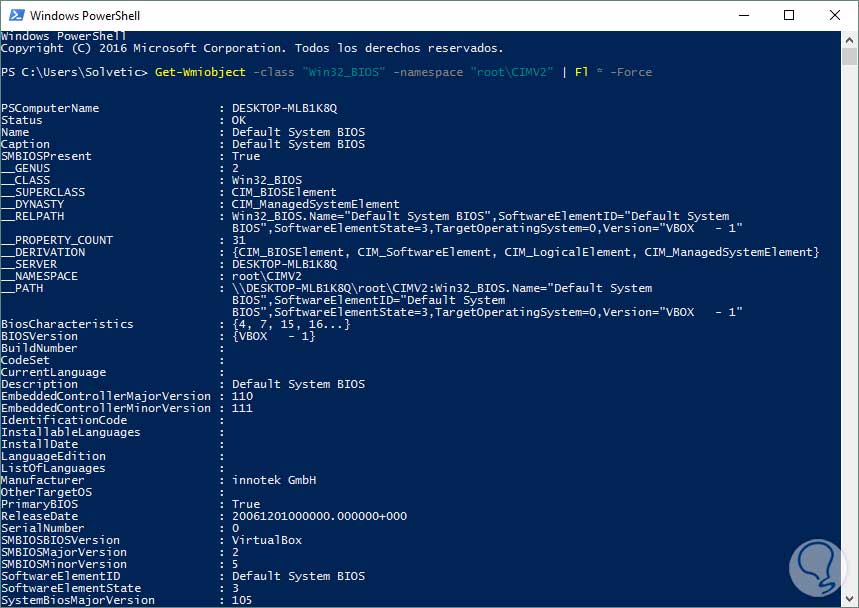Image resolution: width=859 pixels, height=608 pixels.
Task: Click the 'SoftwareElementState' property name
Action: [71, 588]
